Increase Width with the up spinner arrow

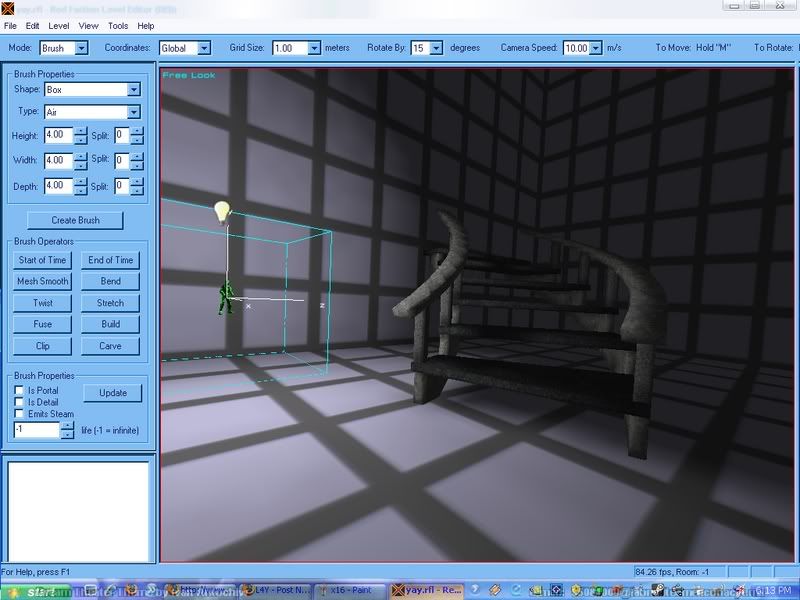81,157
